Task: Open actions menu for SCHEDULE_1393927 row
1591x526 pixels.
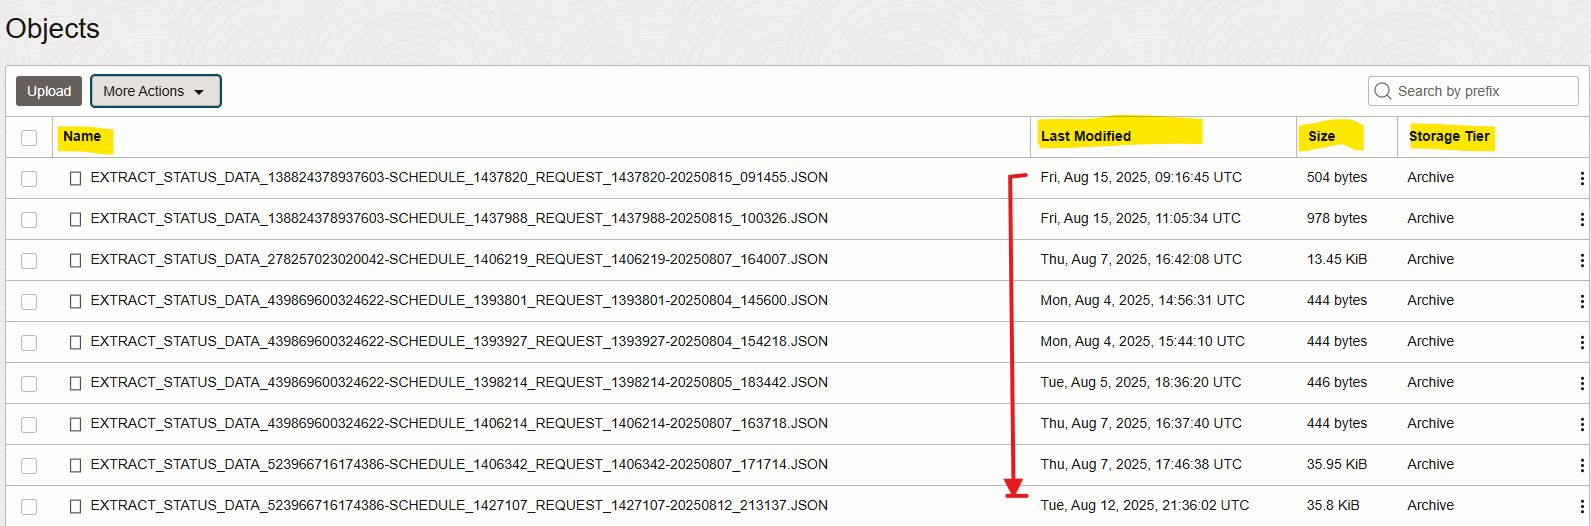Action: coord(1582,342)
